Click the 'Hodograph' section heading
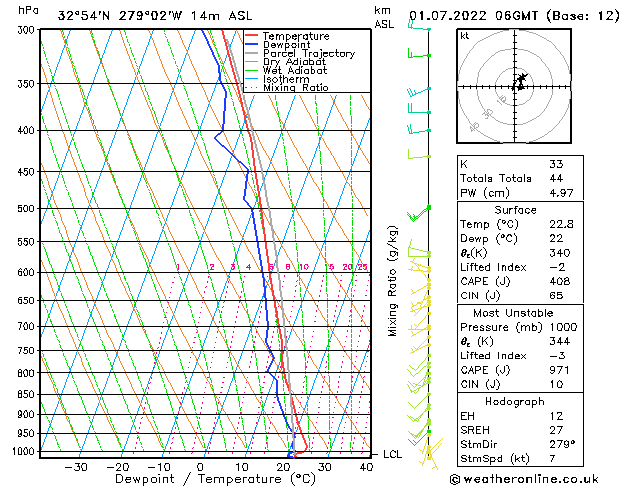Image resolution: width=629 pixels, height=486 pixels. coord(515,402)
